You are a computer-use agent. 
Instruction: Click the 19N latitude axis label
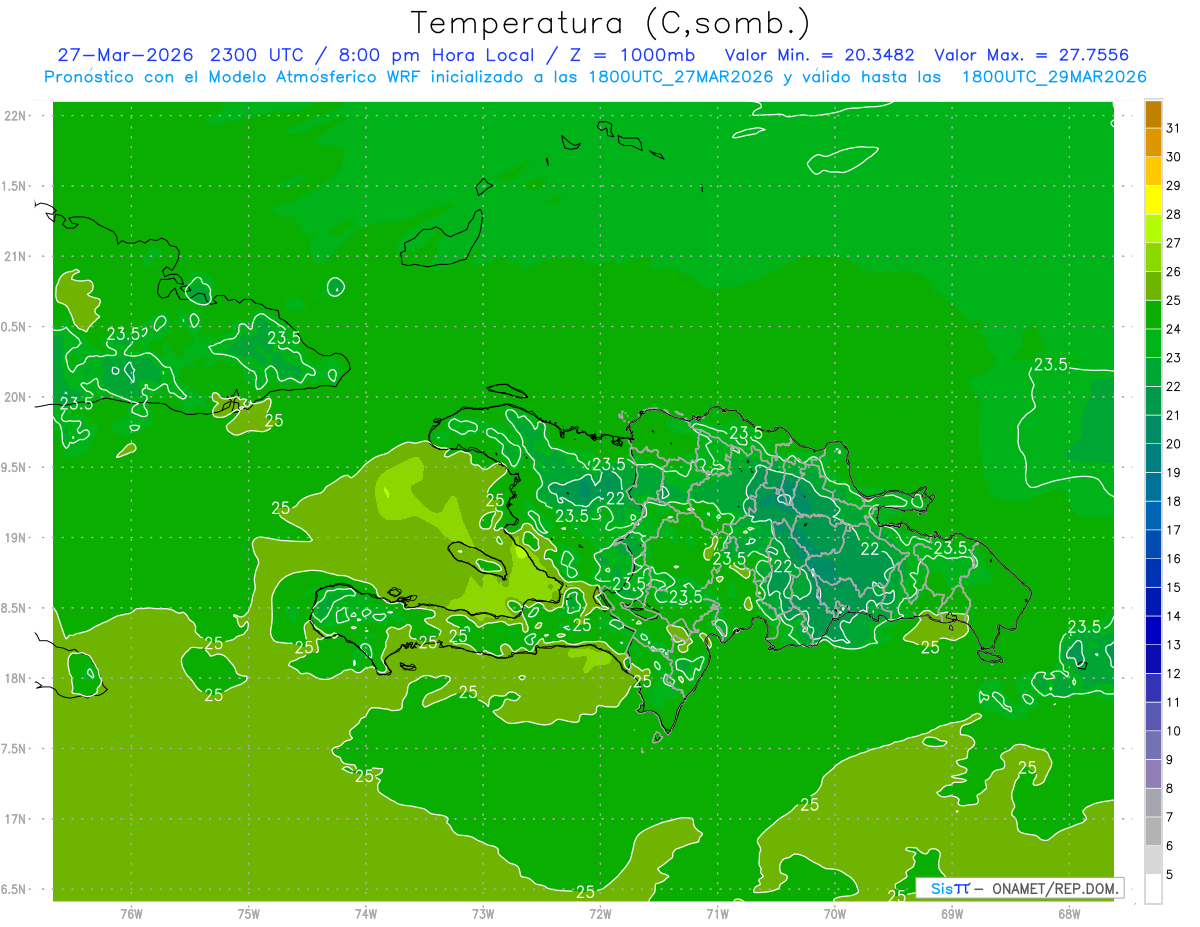(16, 538)
